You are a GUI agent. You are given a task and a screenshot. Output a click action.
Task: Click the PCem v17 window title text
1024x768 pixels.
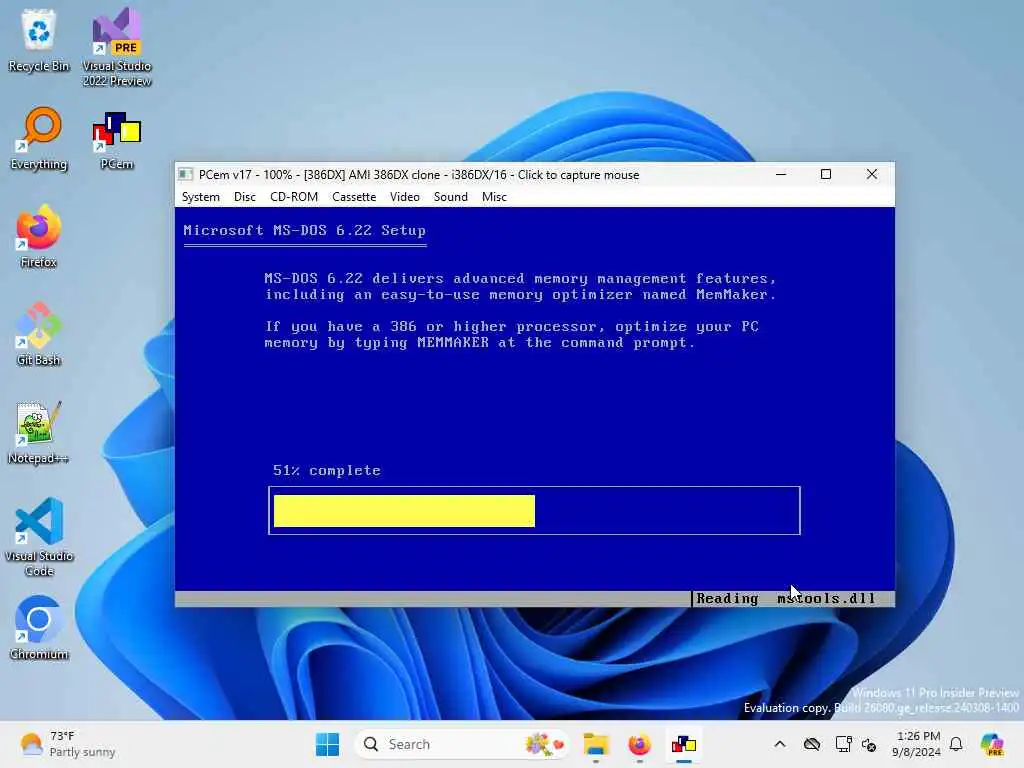419,174
